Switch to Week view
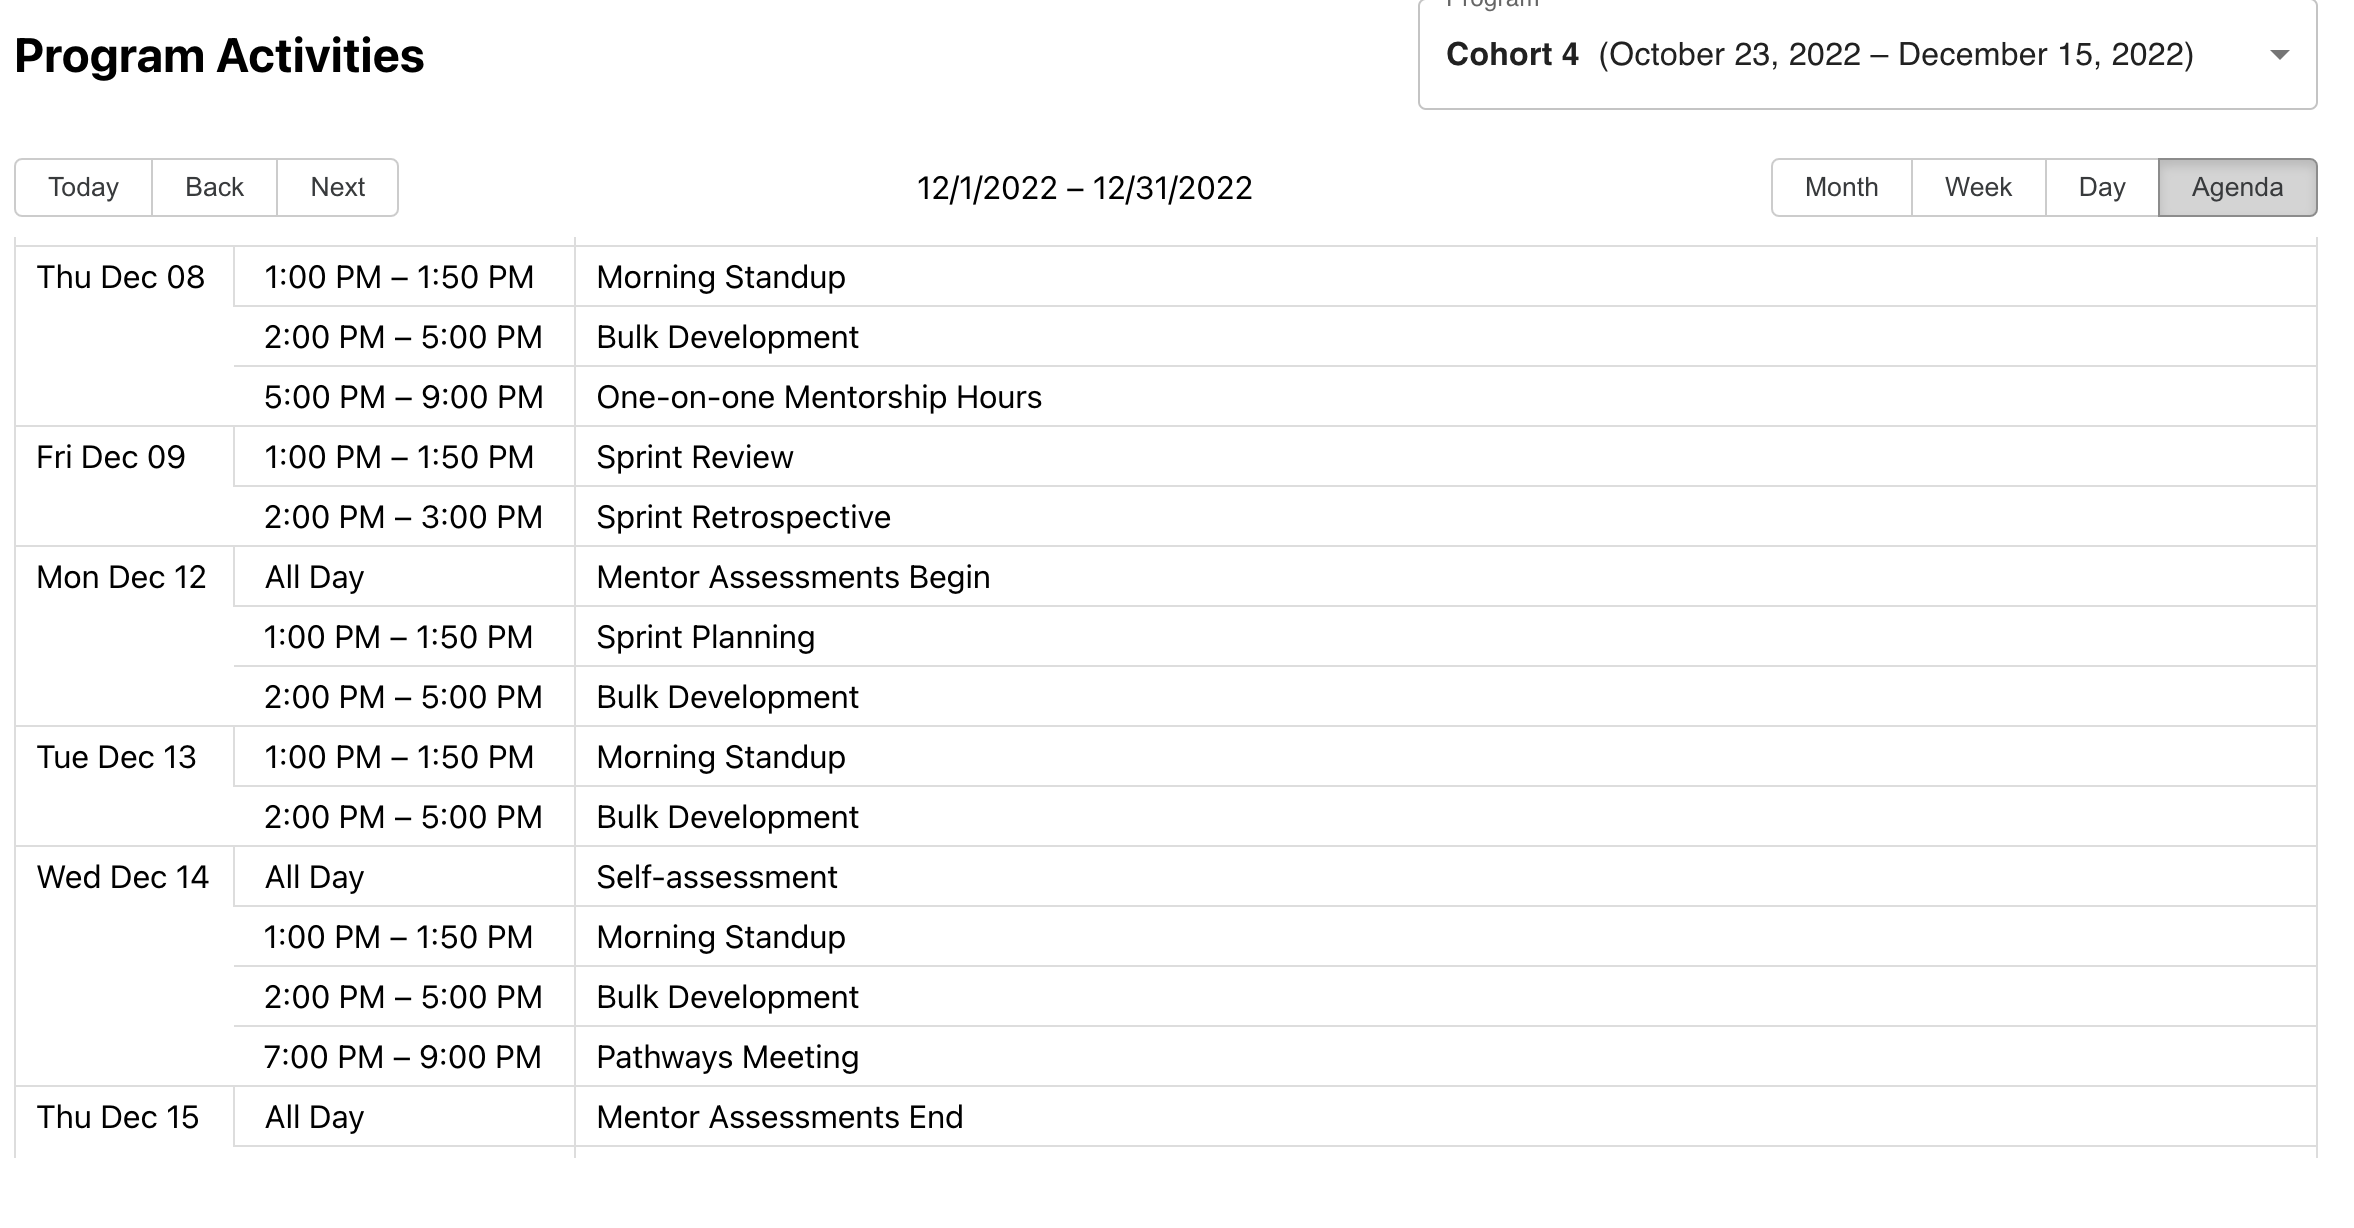The image size is (2354, 1228). click(1976, 187)
